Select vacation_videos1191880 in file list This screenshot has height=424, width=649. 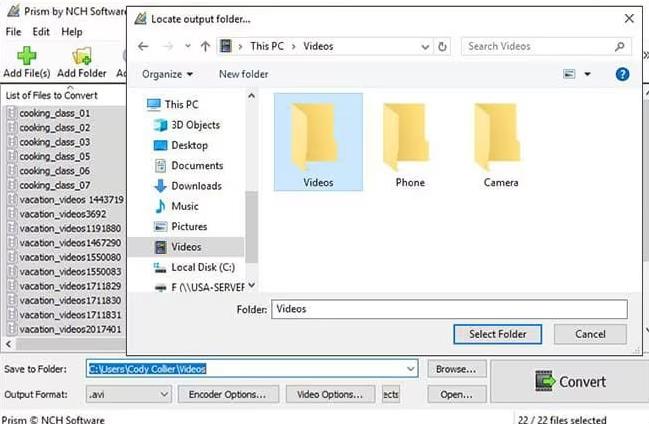coord(70,229)
